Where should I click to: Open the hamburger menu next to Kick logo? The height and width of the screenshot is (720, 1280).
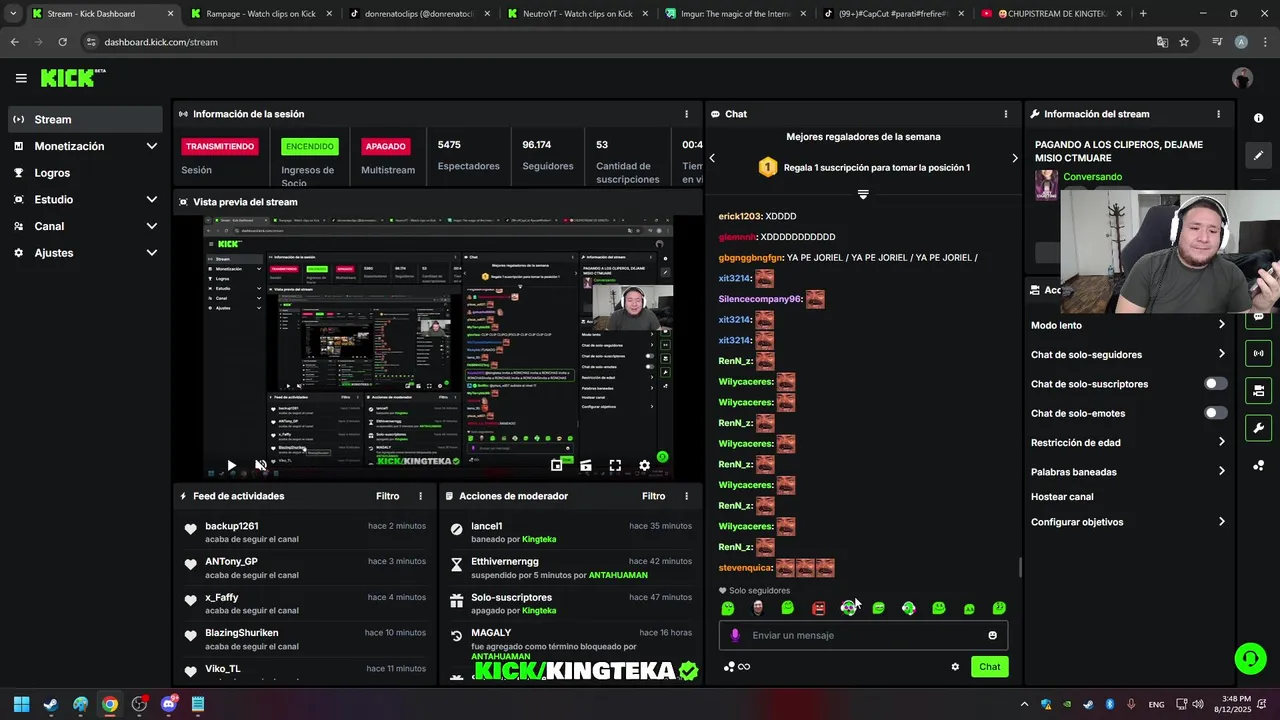point(21,78)
